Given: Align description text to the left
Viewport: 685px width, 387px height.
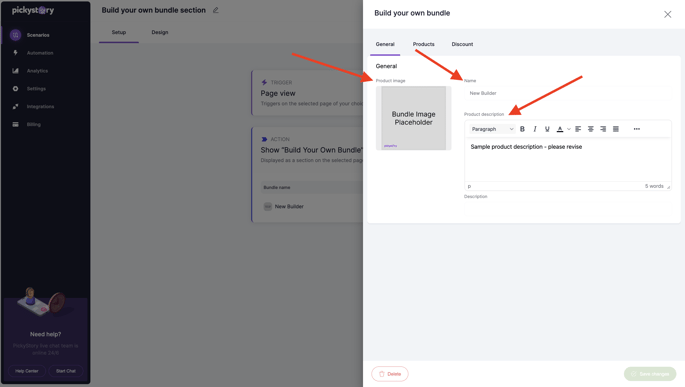Looking at the screenshot, I should tap(578, 129).
